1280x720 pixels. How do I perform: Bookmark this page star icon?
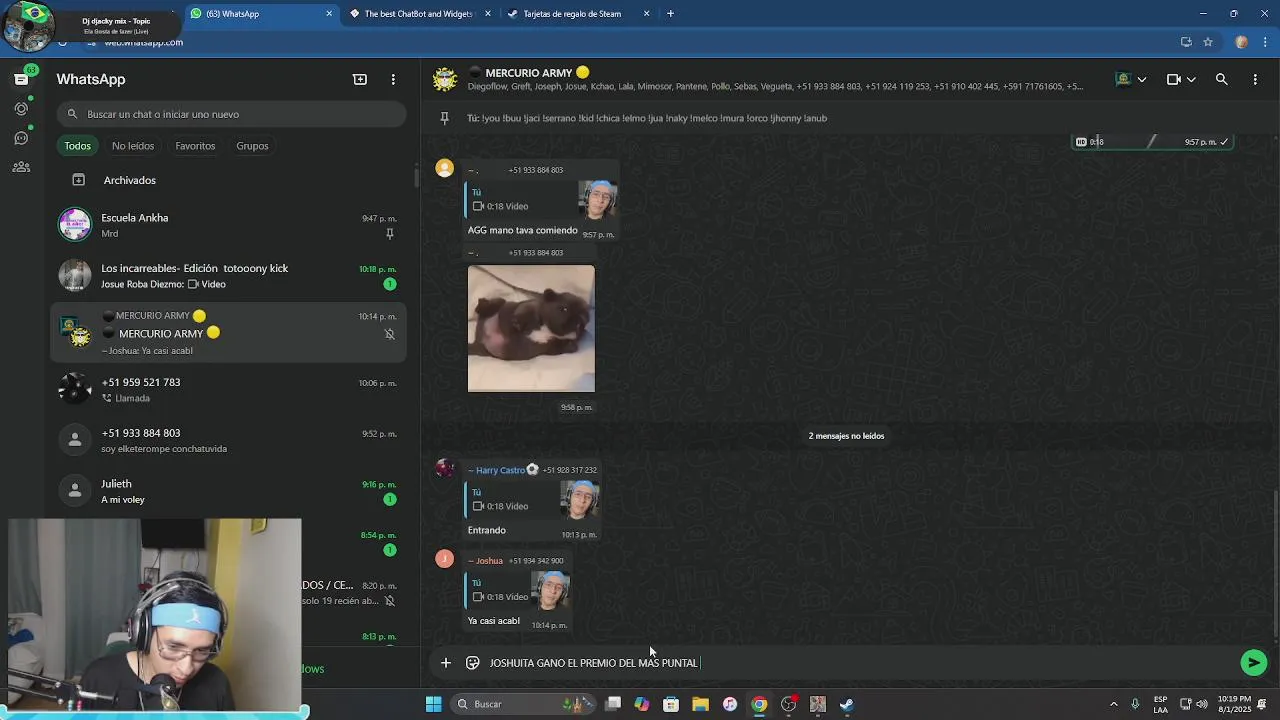[1208, 42]
